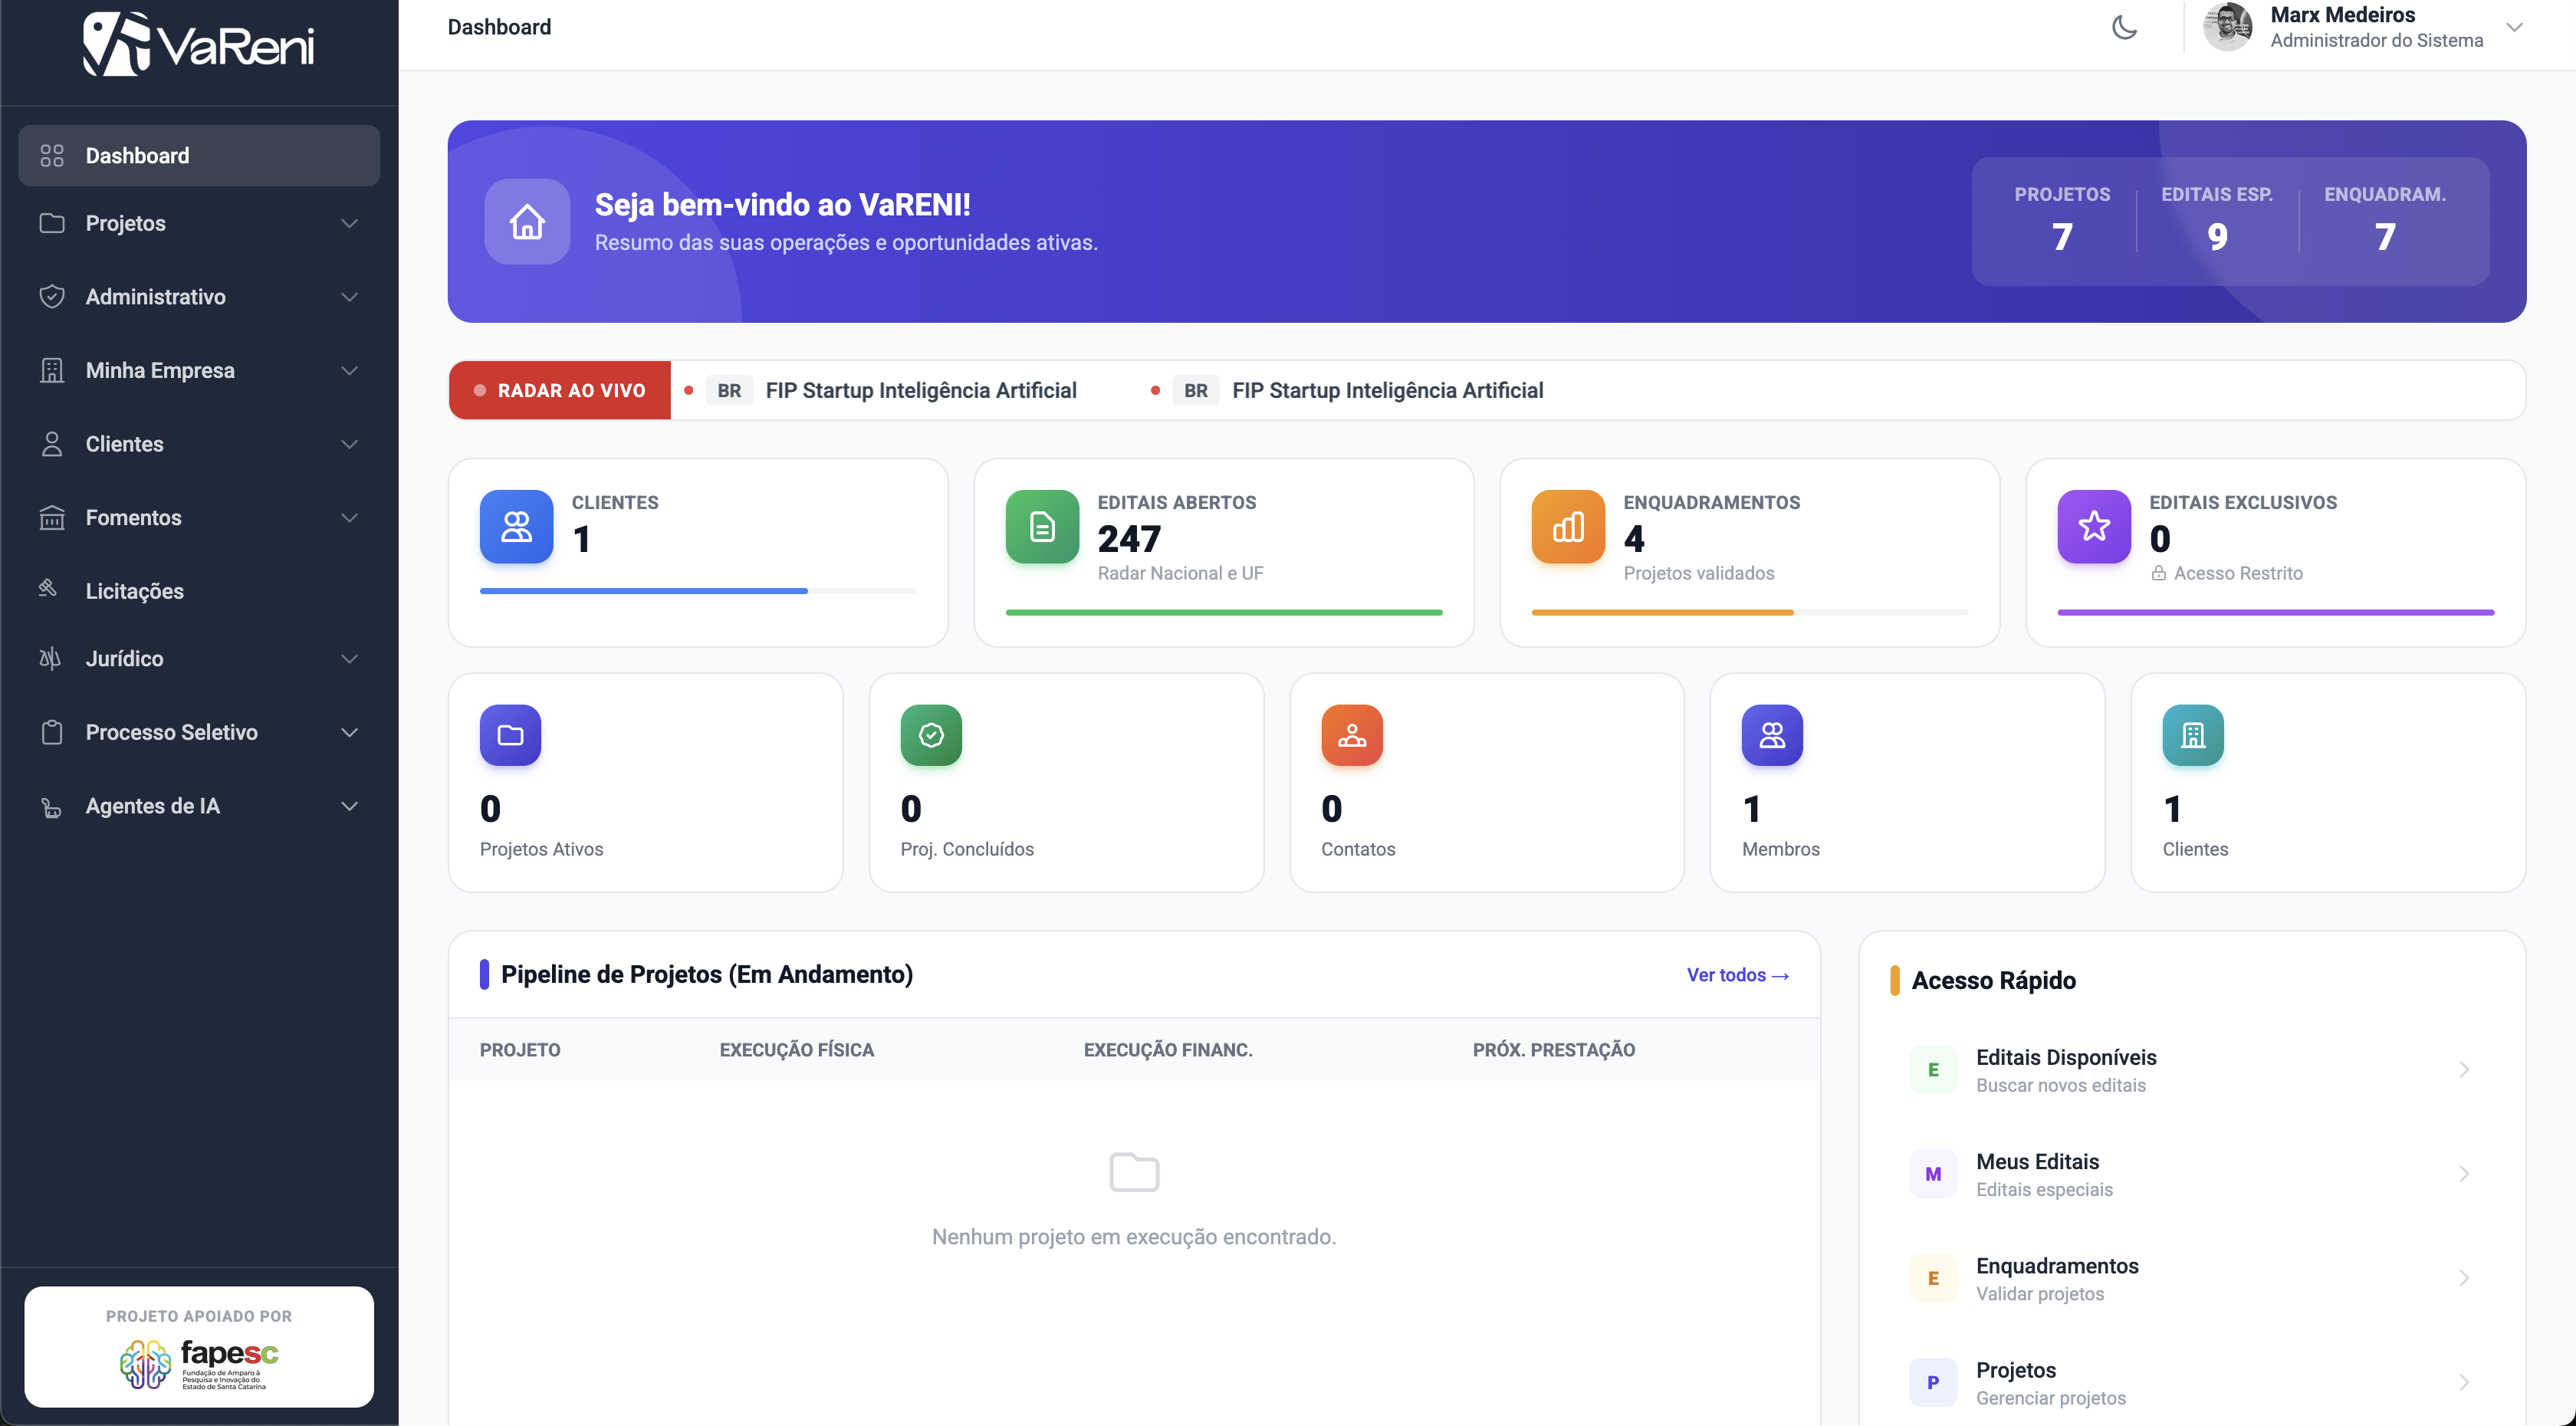Screen dimensions: 2576x1426
Task: Click chevron arrow on Editais Disponíveis row
Action: click(x=2464, y=1070)
